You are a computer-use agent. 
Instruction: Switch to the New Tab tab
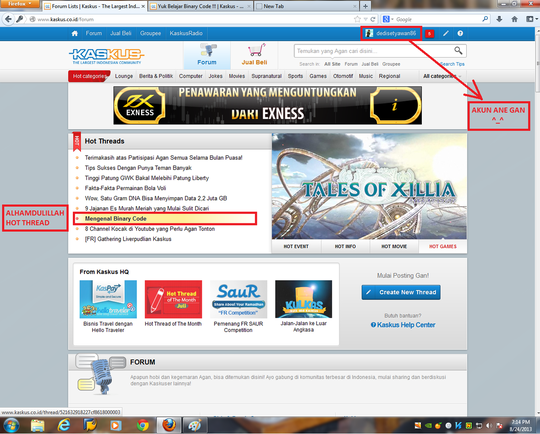(306, 6)
